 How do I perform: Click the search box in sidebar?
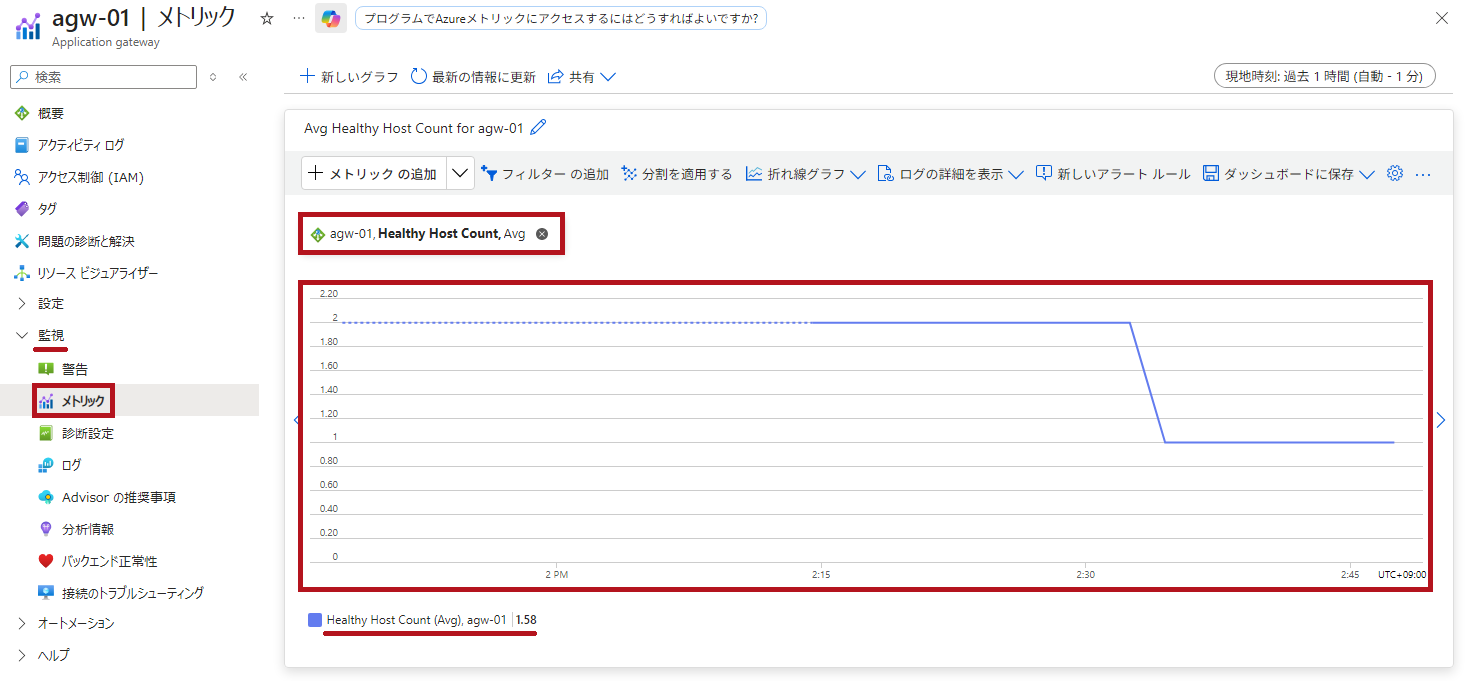click(103, 77)
